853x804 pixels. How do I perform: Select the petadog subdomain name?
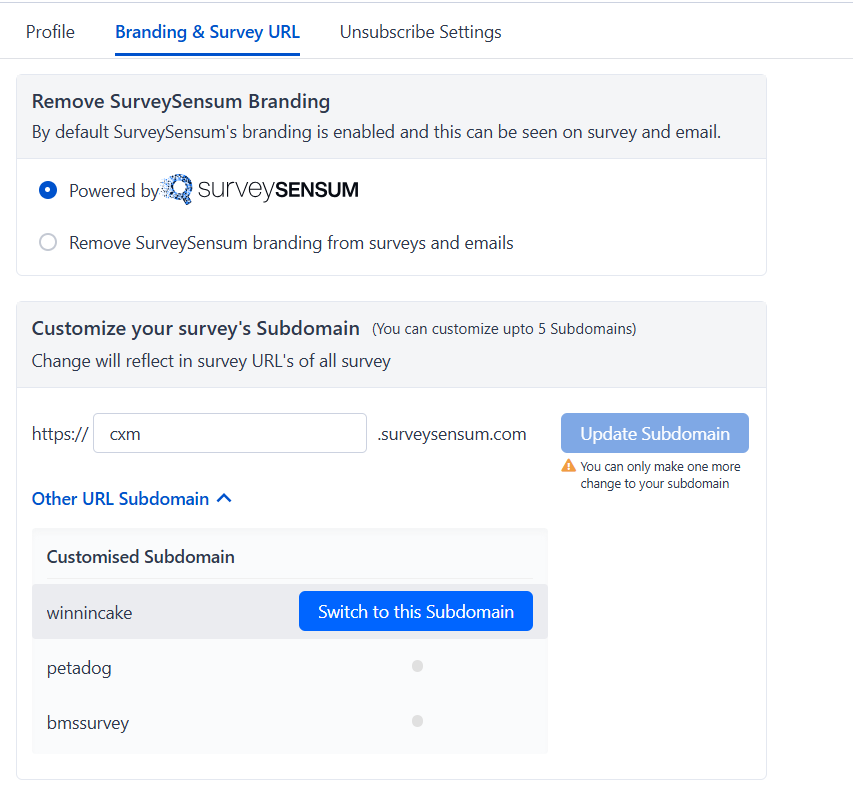pos(79,667)
